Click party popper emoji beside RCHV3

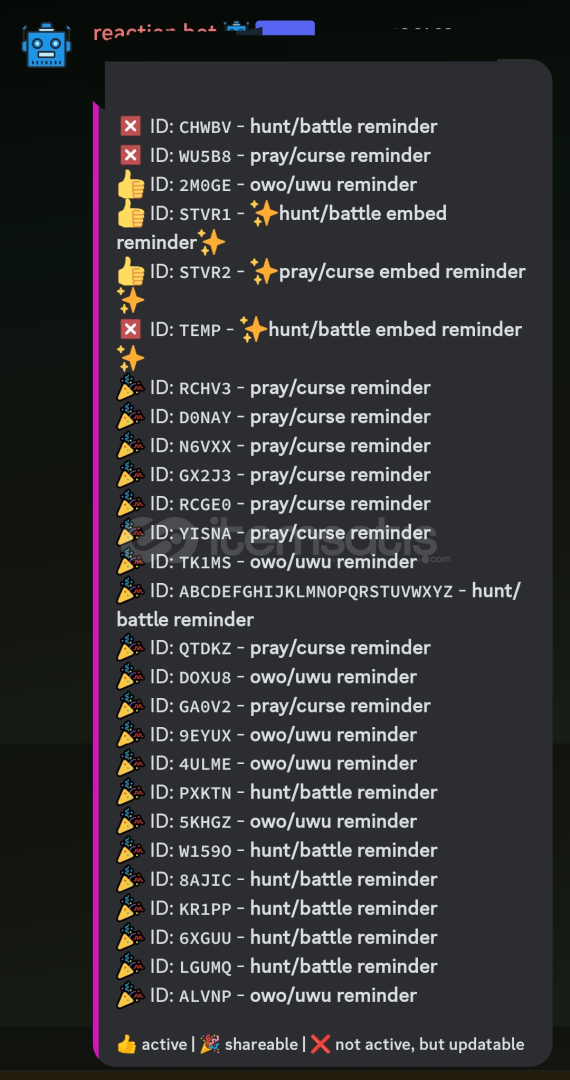[x=131, y=387]
